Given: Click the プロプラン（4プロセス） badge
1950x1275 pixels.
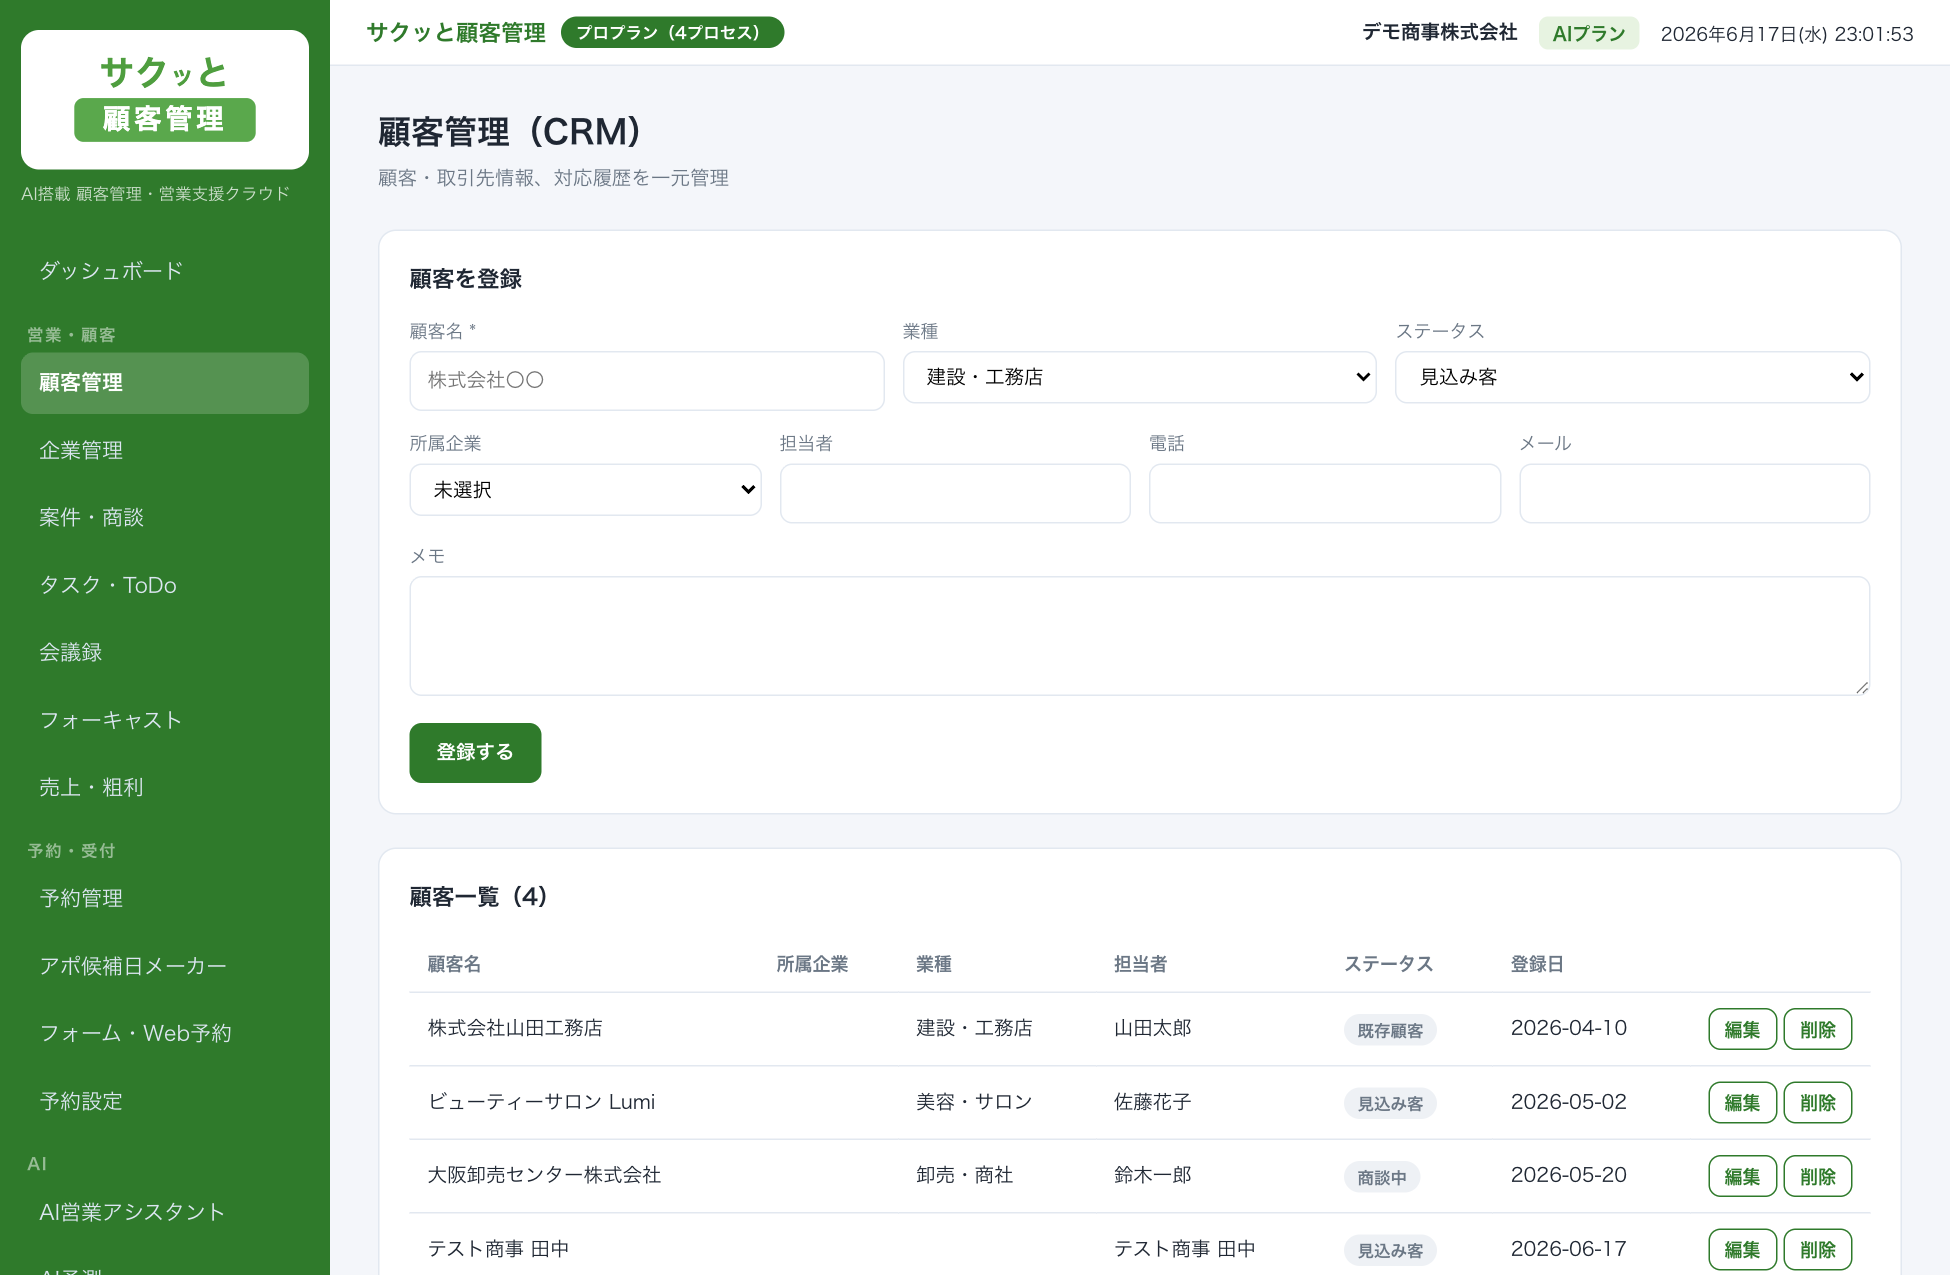Looking at the screenshot, I should (x=672, y=33).
